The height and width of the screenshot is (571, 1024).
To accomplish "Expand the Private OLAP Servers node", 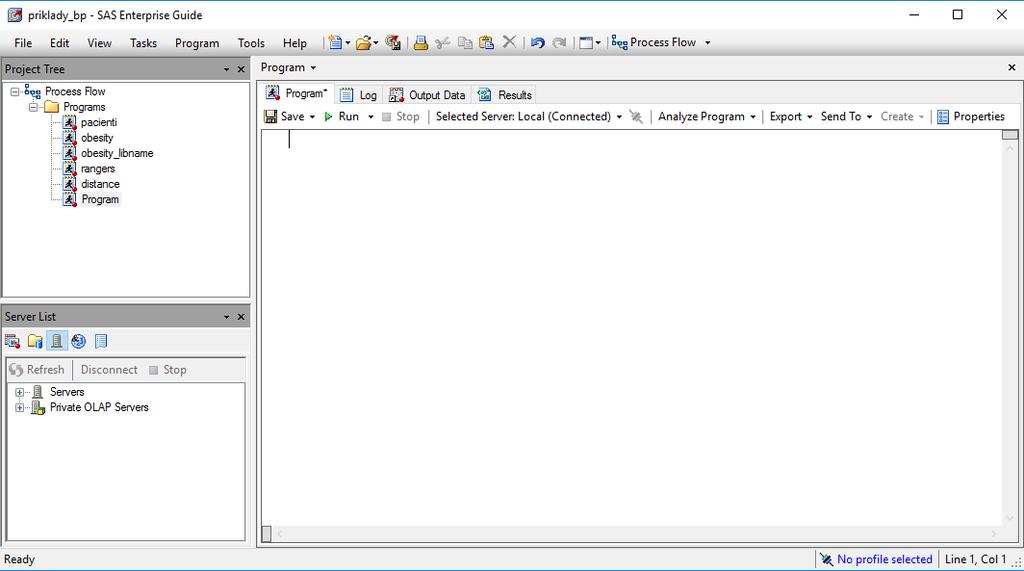I will pos(20,408).
